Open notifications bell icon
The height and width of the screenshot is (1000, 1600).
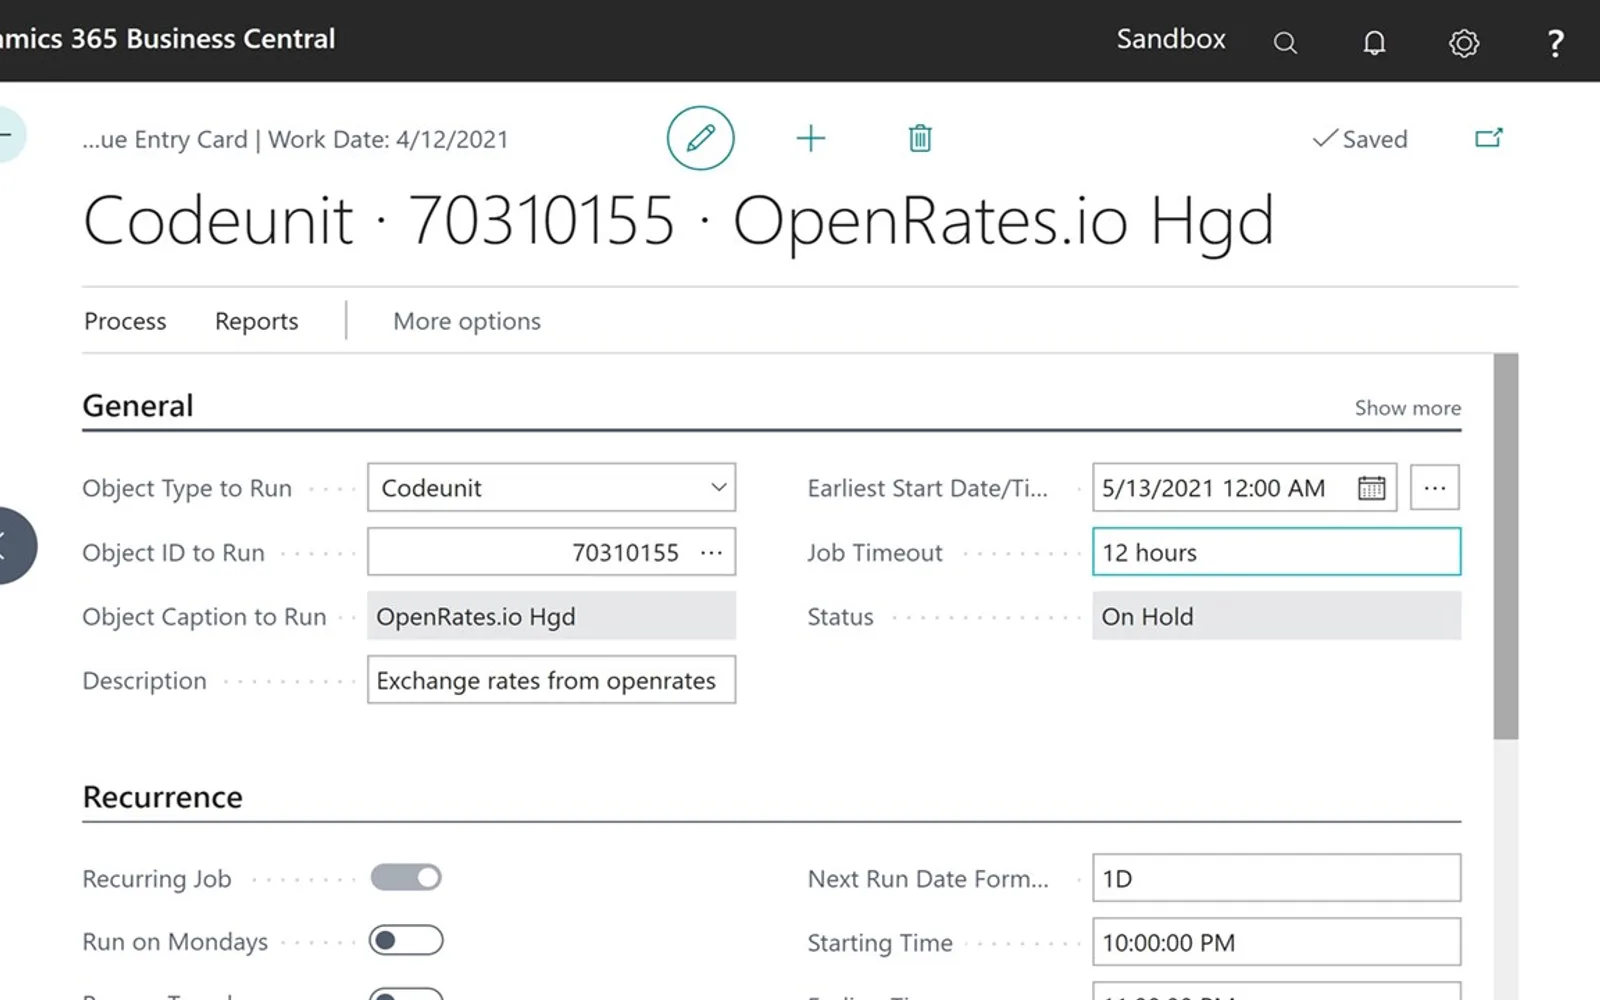point(1375,42)
